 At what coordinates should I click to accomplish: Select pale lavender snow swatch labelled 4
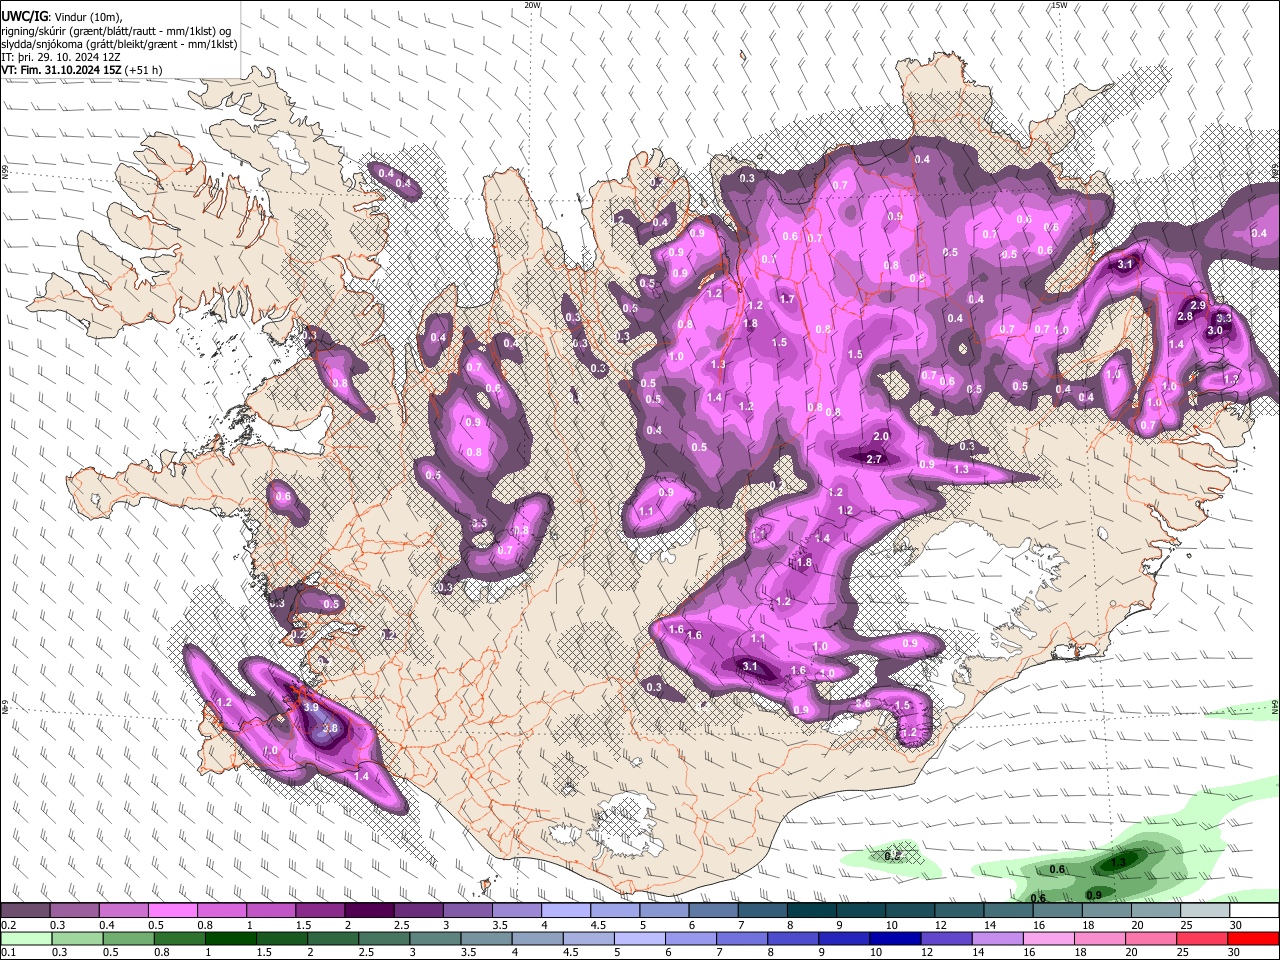[x=565, y=911]
